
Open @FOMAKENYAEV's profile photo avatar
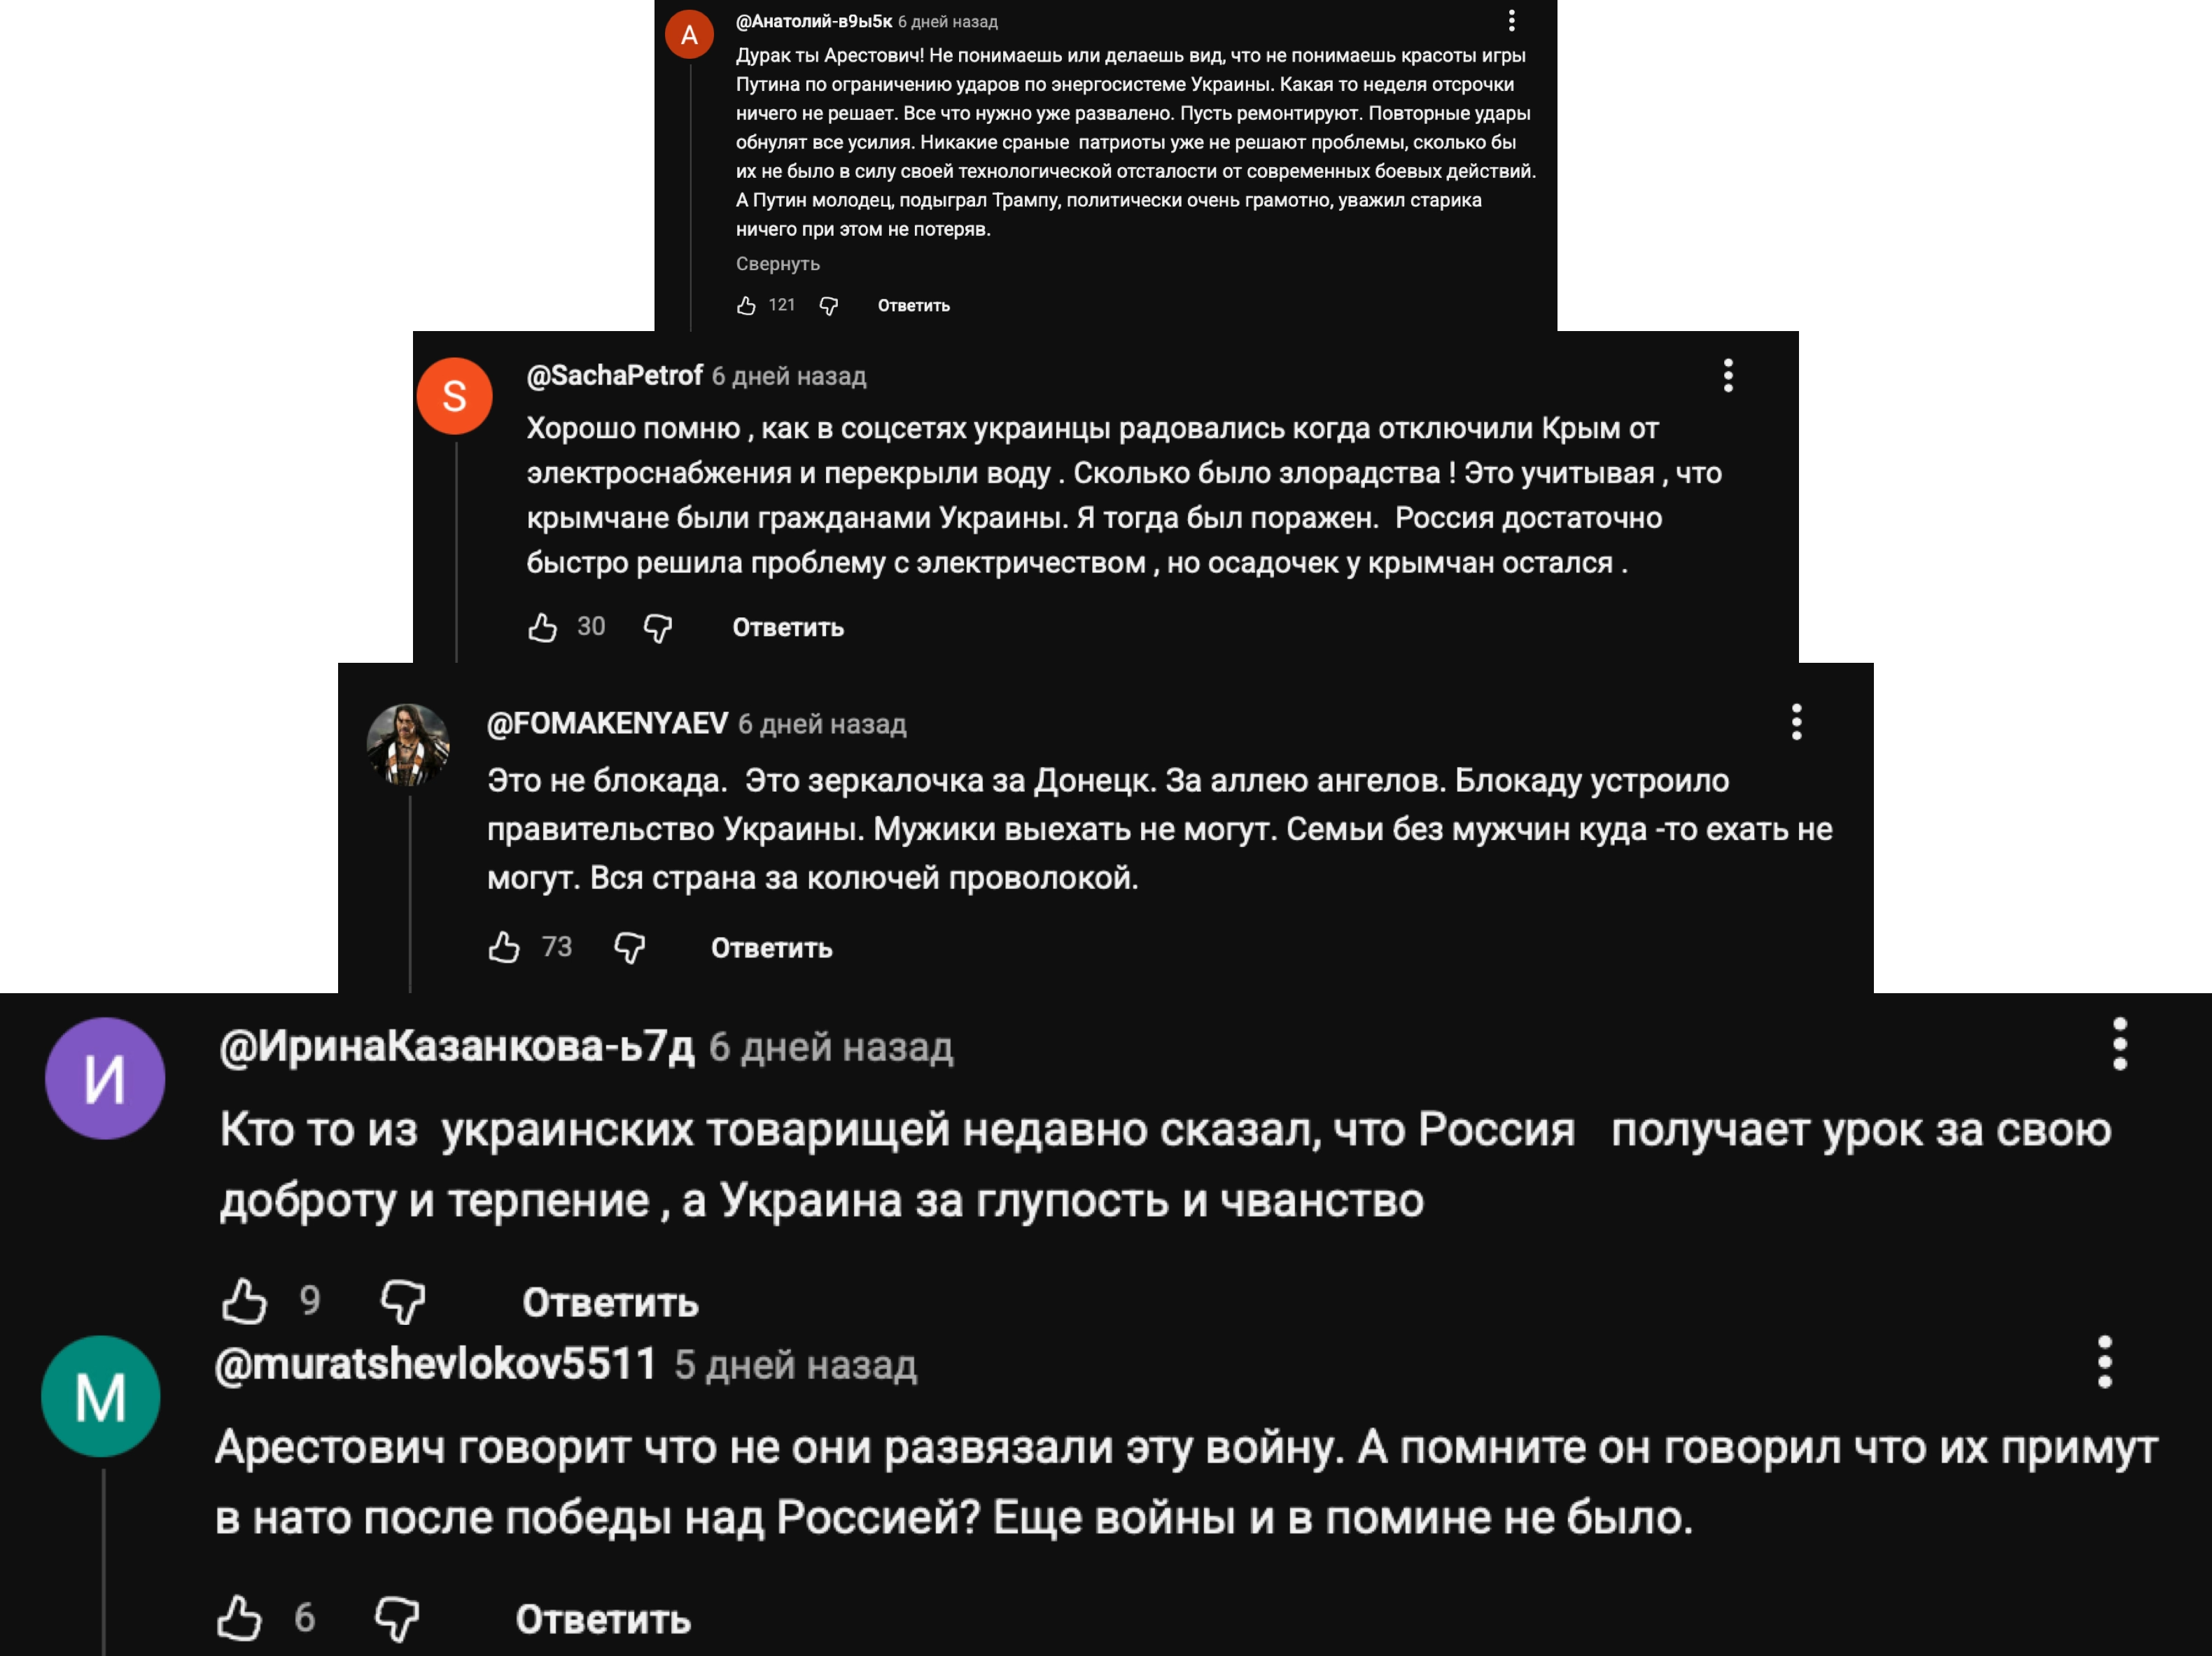tap(408, 745)
